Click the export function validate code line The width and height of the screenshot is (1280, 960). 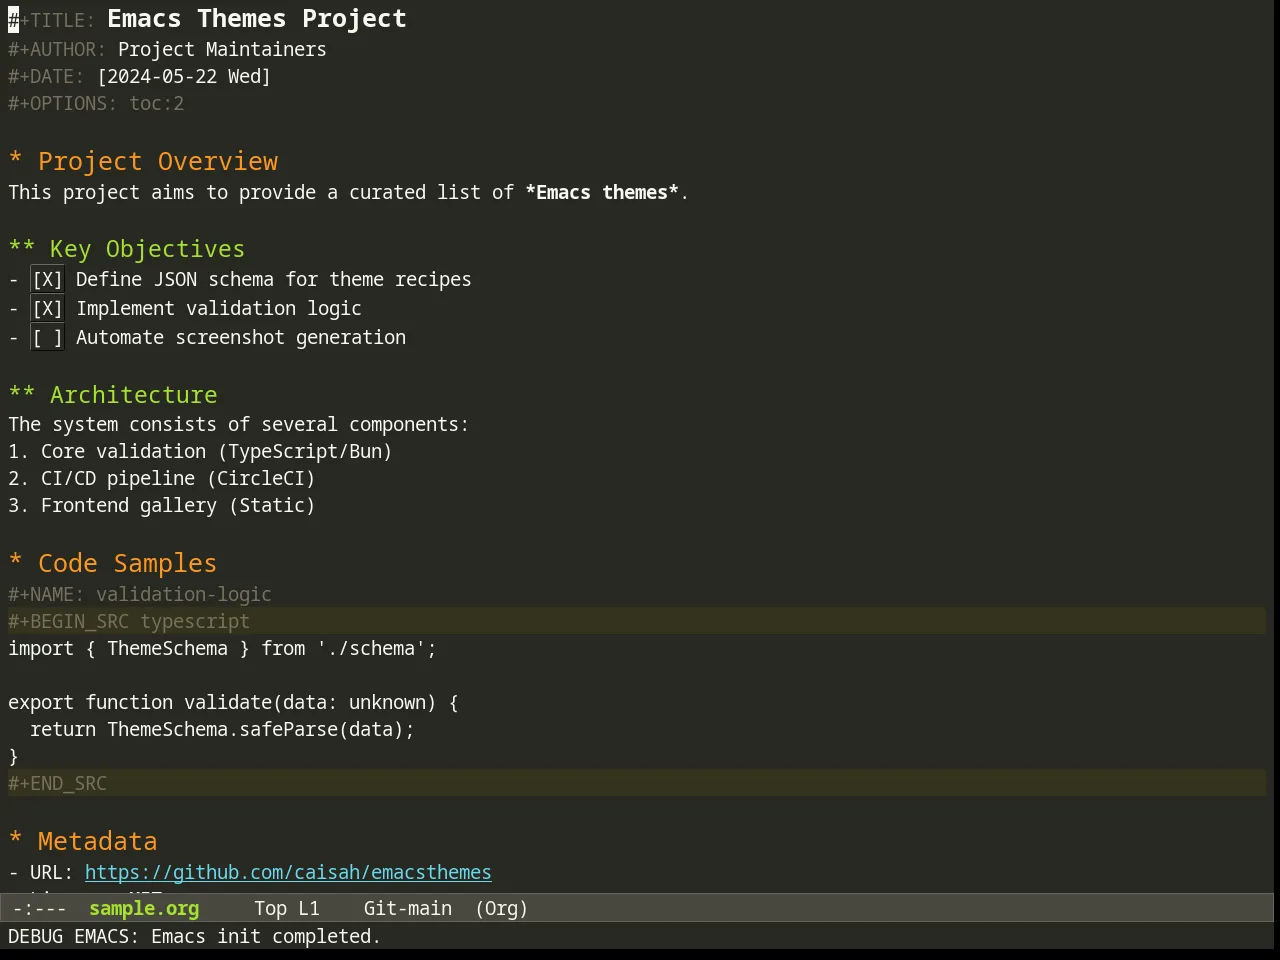point(233,702)
